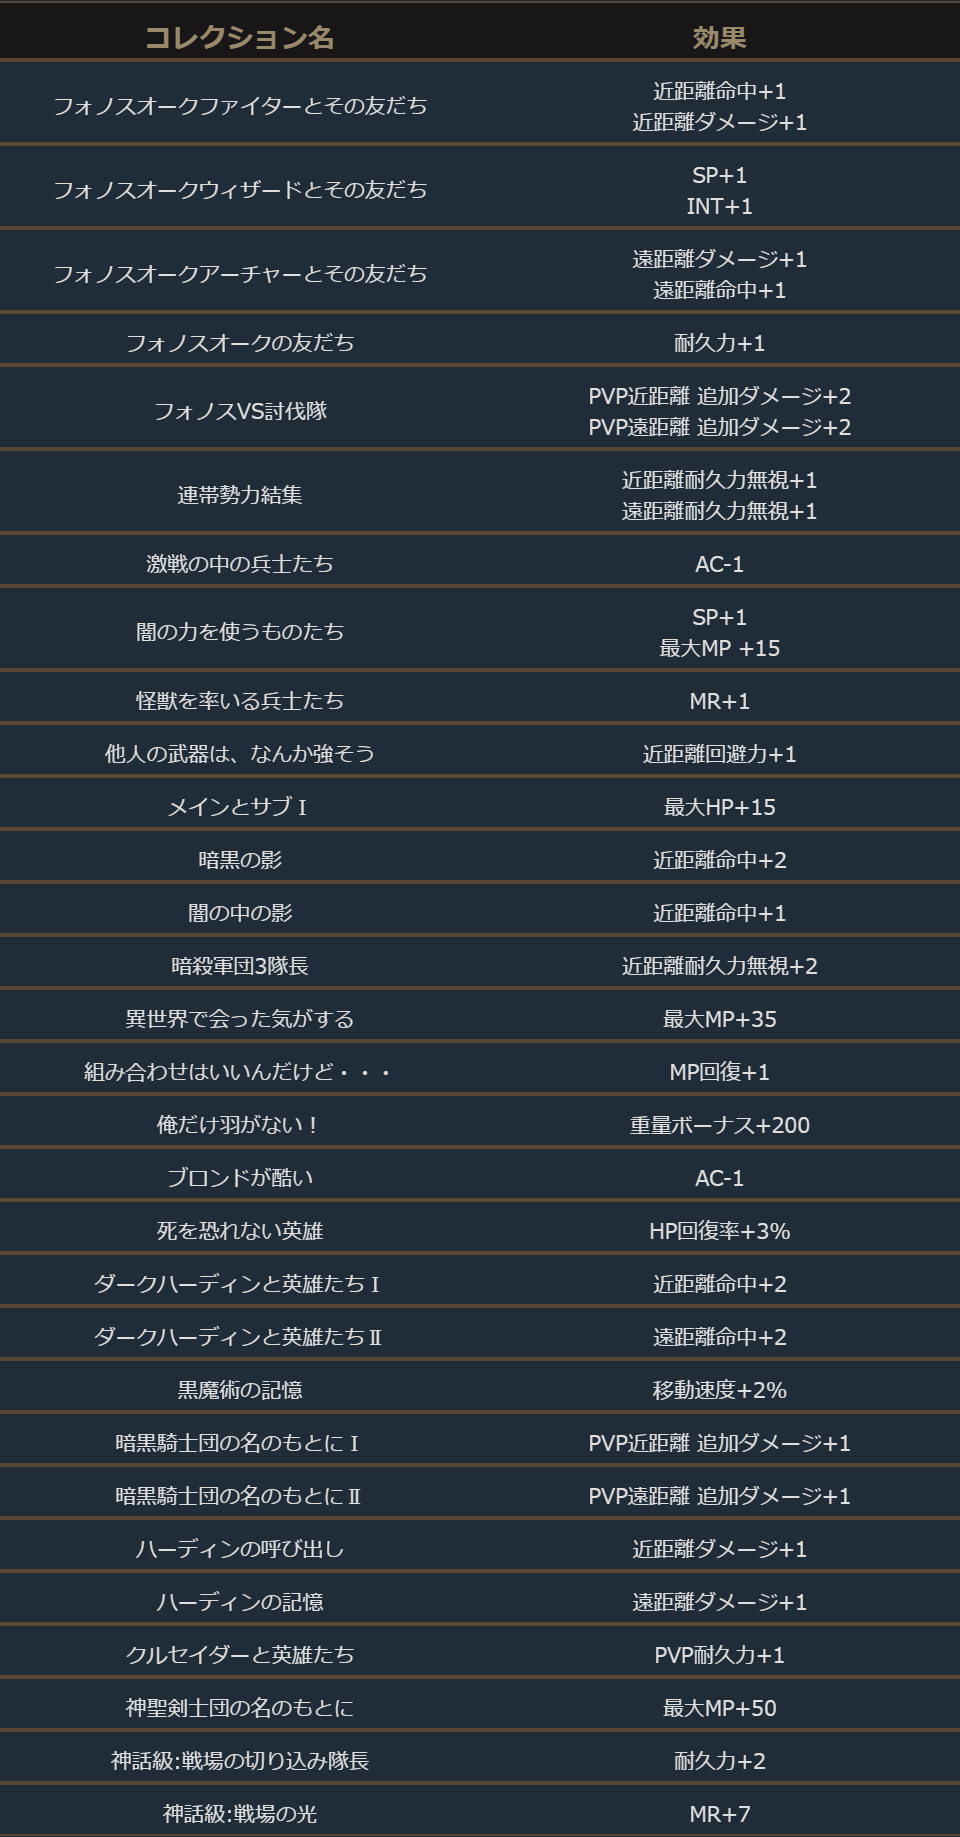Click the 重量ボーナス+200 effect text
The width and height of the screenshot is (960, 1837).
point(719,1125)
